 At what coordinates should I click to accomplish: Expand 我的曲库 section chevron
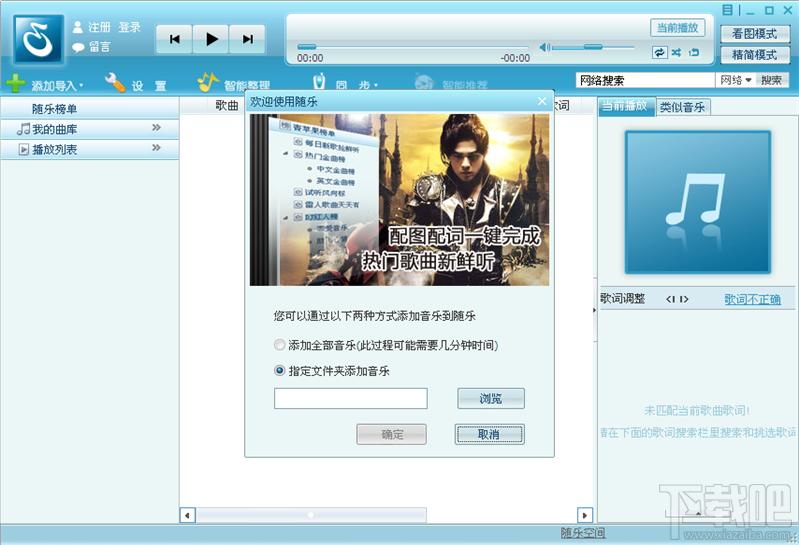click(156, 127)
